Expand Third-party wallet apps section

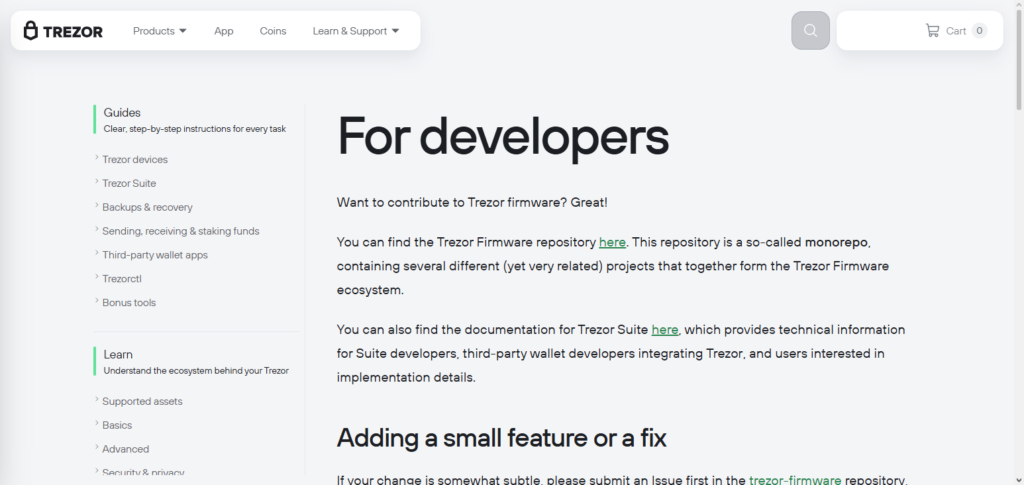(155, 255)
